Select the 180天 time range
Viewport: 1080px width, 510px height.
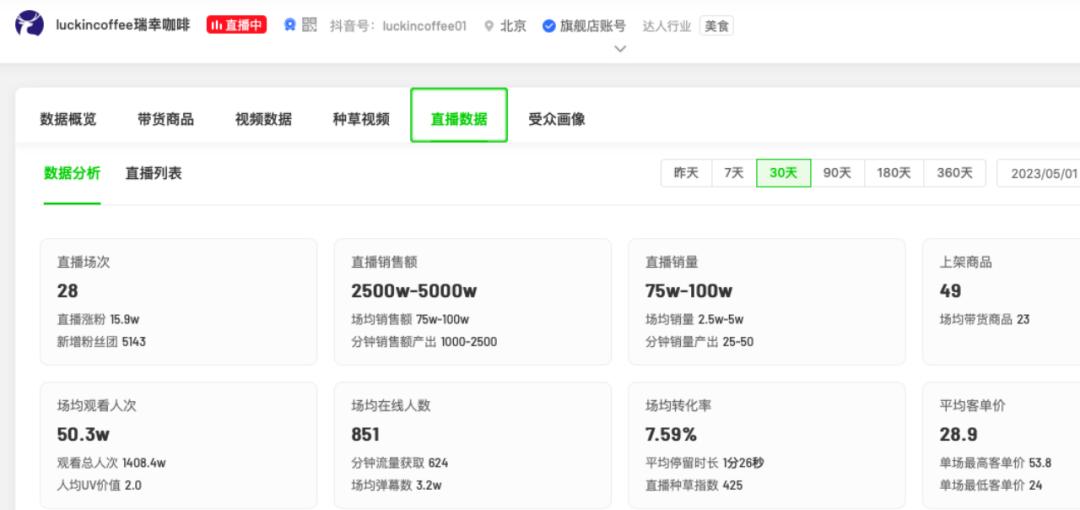[x=894, y=173]
